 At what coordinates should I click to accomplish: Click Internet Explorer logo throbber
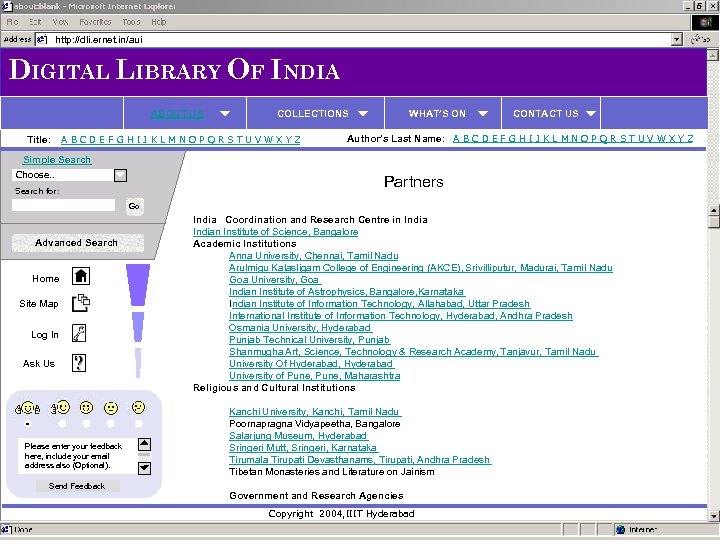click(705, 22)
